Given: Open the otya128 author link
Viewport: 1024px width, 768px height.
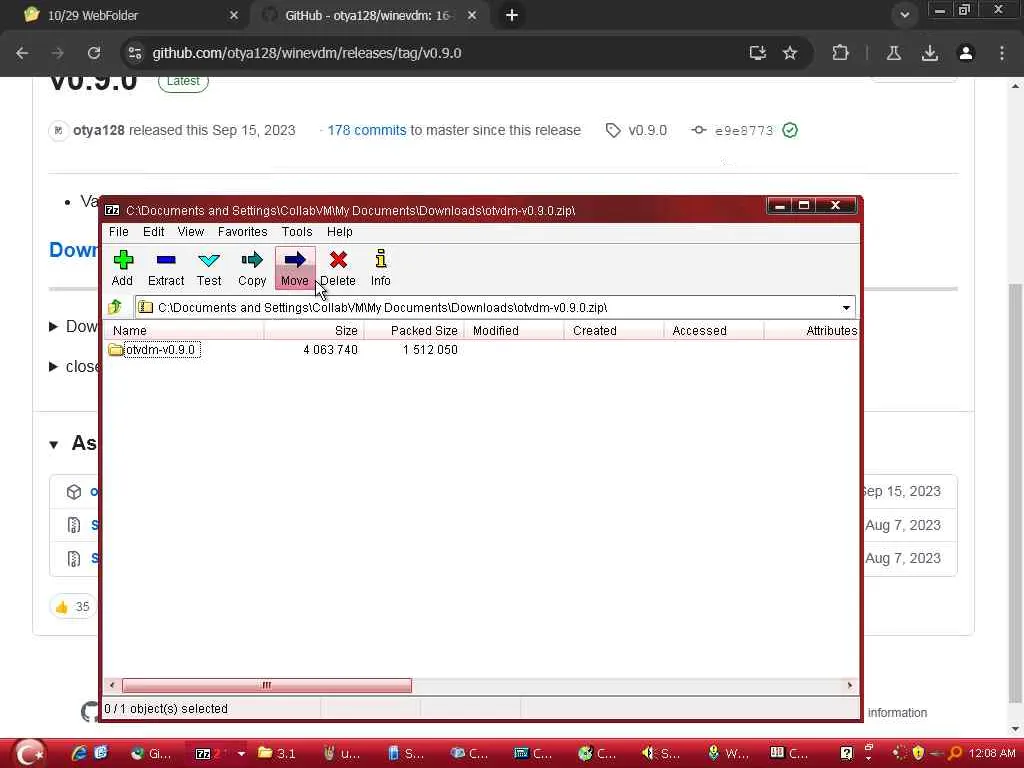Looking at the screenshot, I should 99,130.
